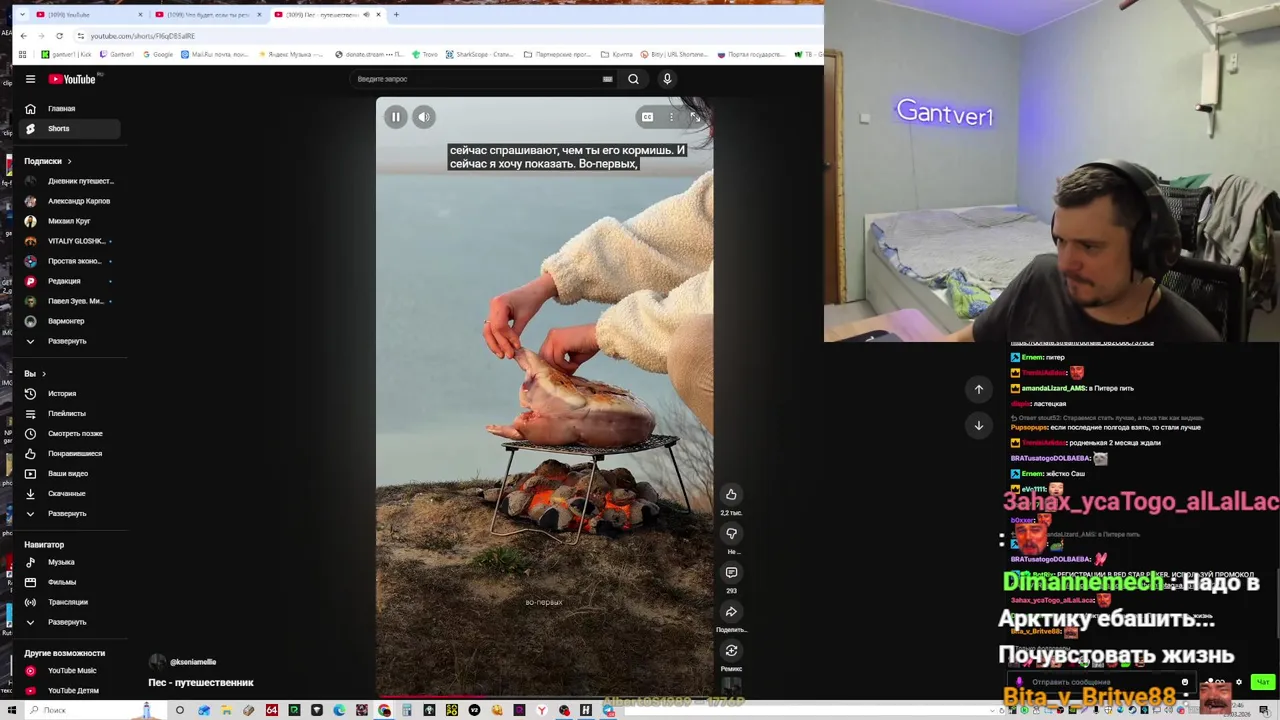Image resolution: width=1280 pixels, height=720 pixels.
Task: Select Shorts in the sidebar
Action: click(69, 128)
